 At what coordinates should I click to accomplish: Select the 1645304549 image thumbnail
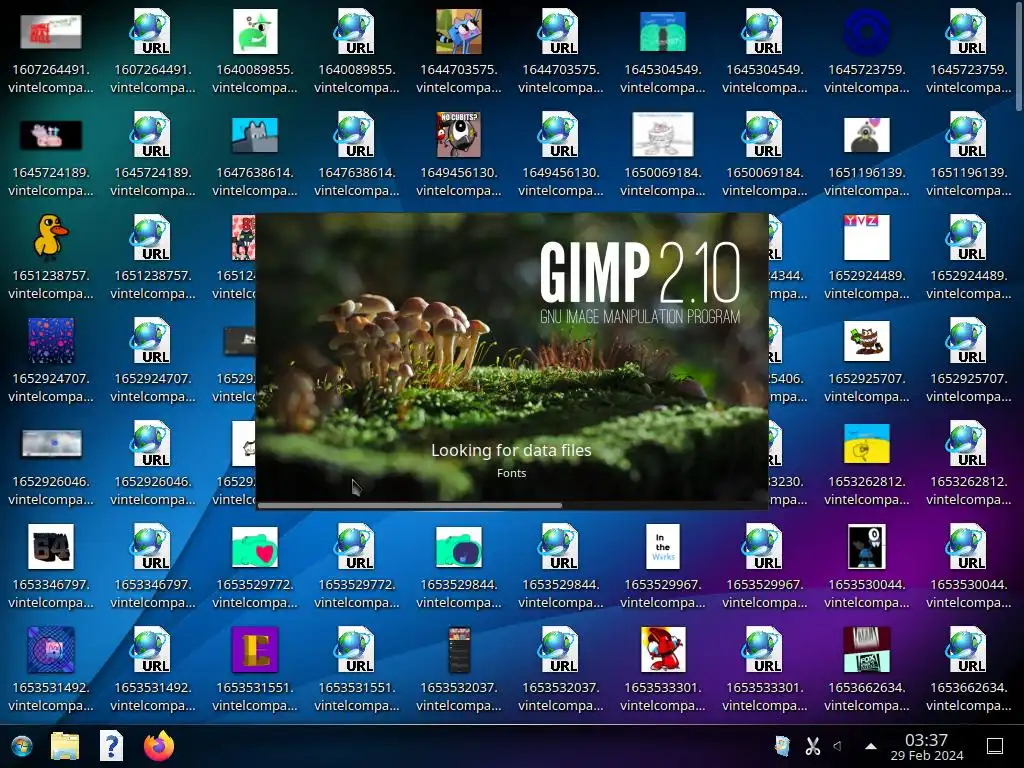pyautogui.click(x=663, y=31)
